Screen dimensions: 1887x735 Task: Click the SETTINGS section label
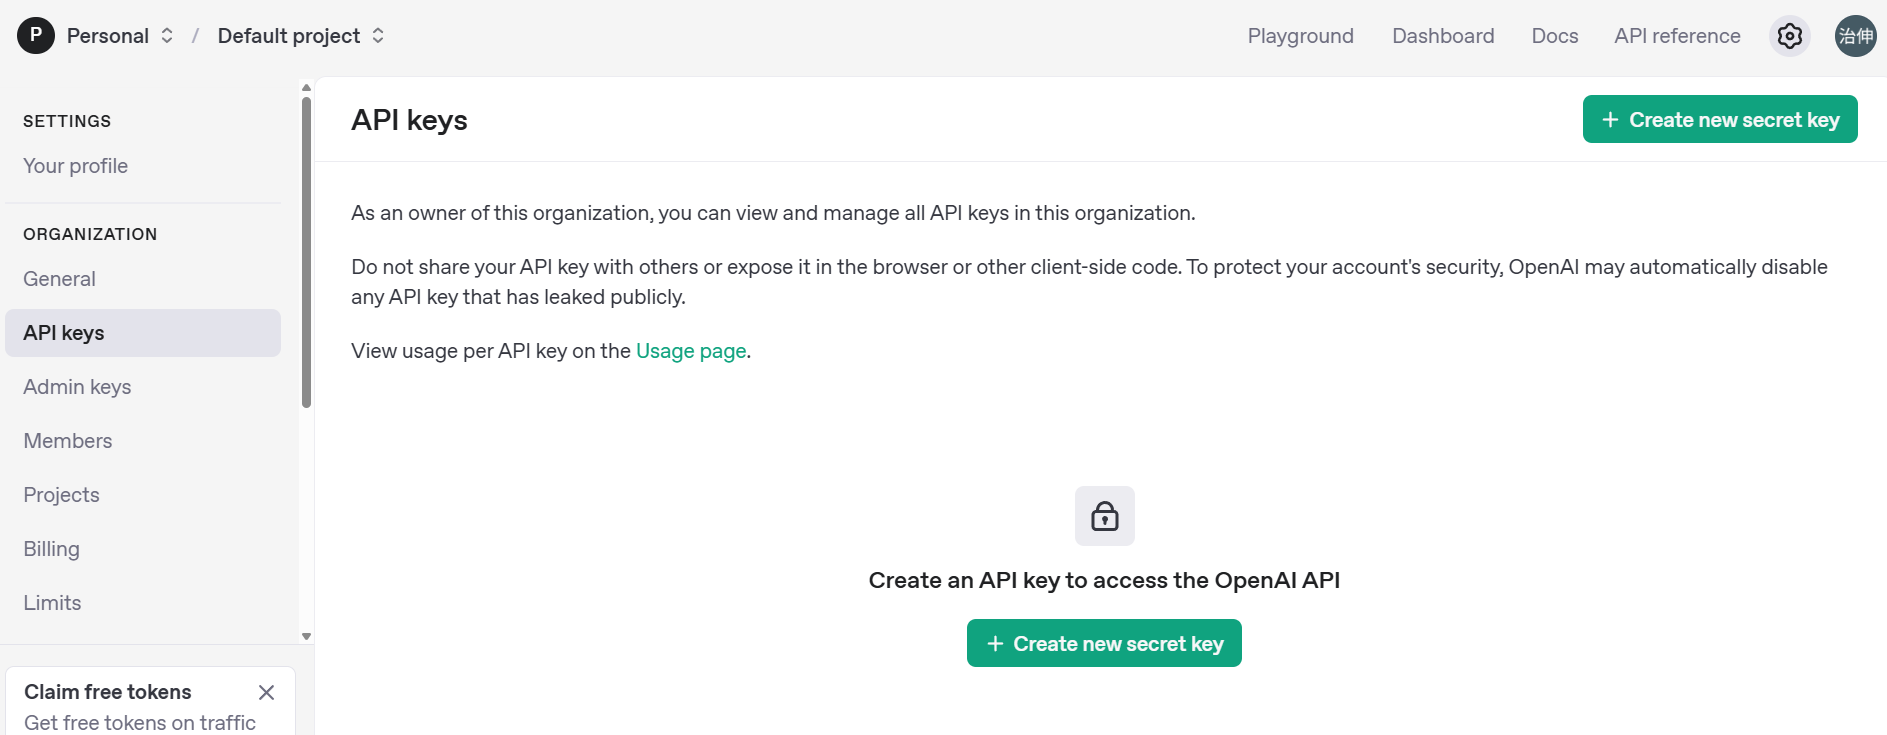(x=67, y=121)
